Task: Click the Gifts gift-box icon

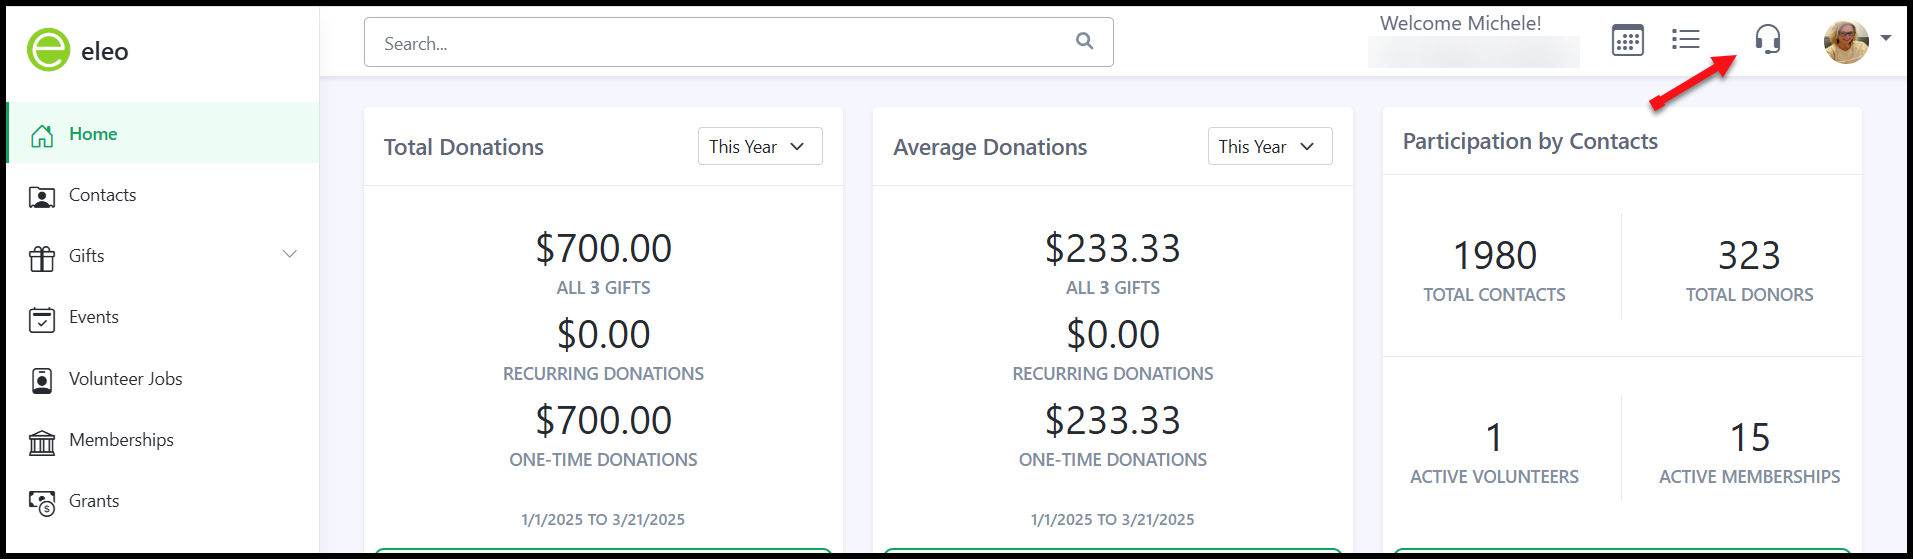Action: coord(42,257)
